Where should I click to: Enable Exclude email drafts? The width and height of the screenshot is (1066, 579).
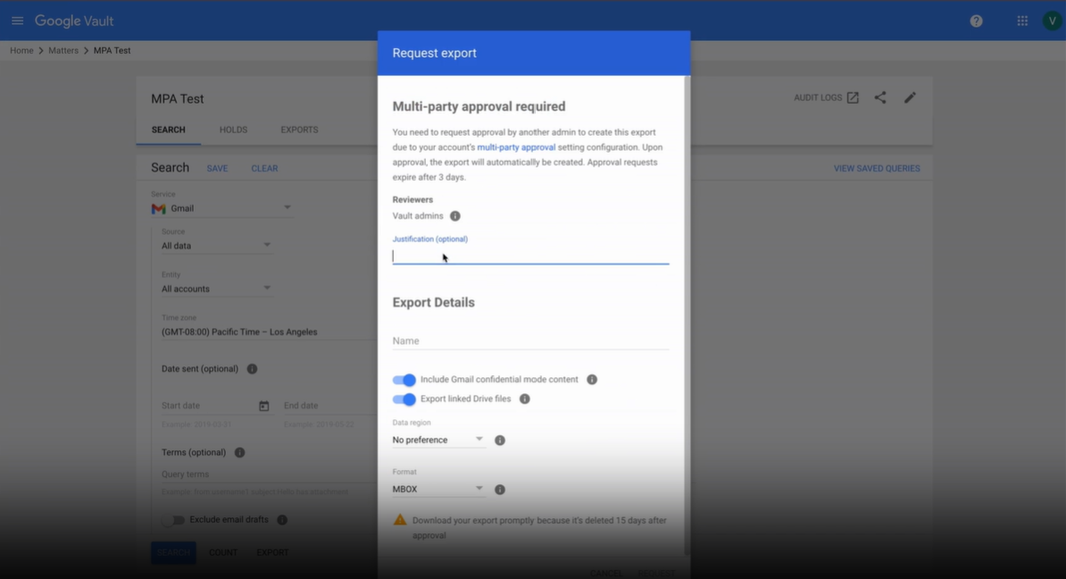click(175, 519)
